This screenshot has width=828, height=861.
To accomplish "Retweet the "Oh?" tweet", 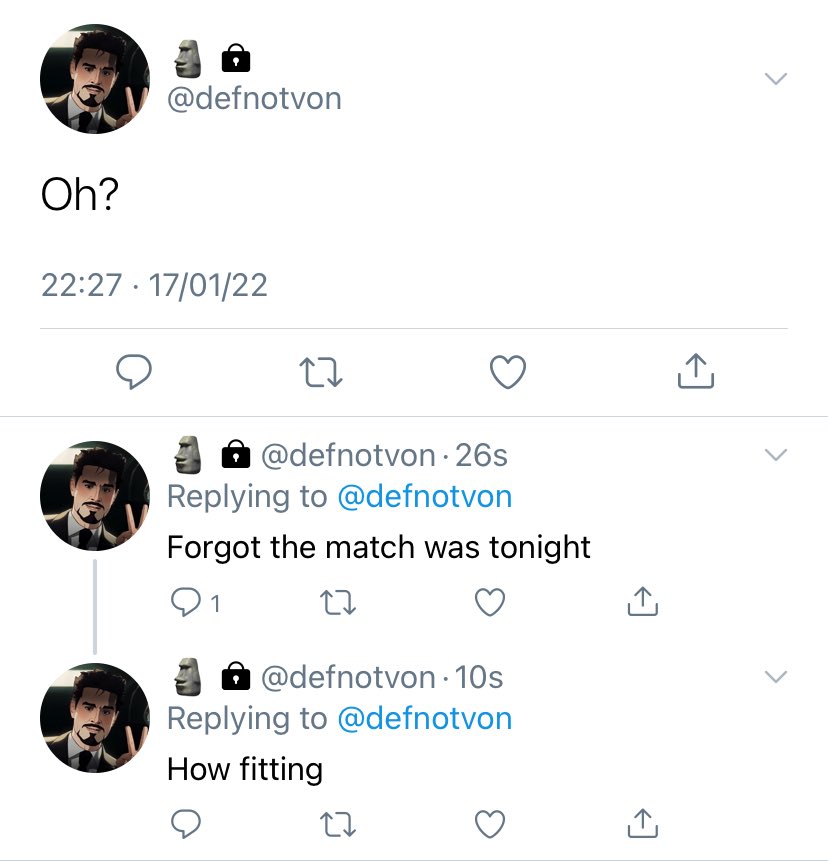I will click(321, 372).
